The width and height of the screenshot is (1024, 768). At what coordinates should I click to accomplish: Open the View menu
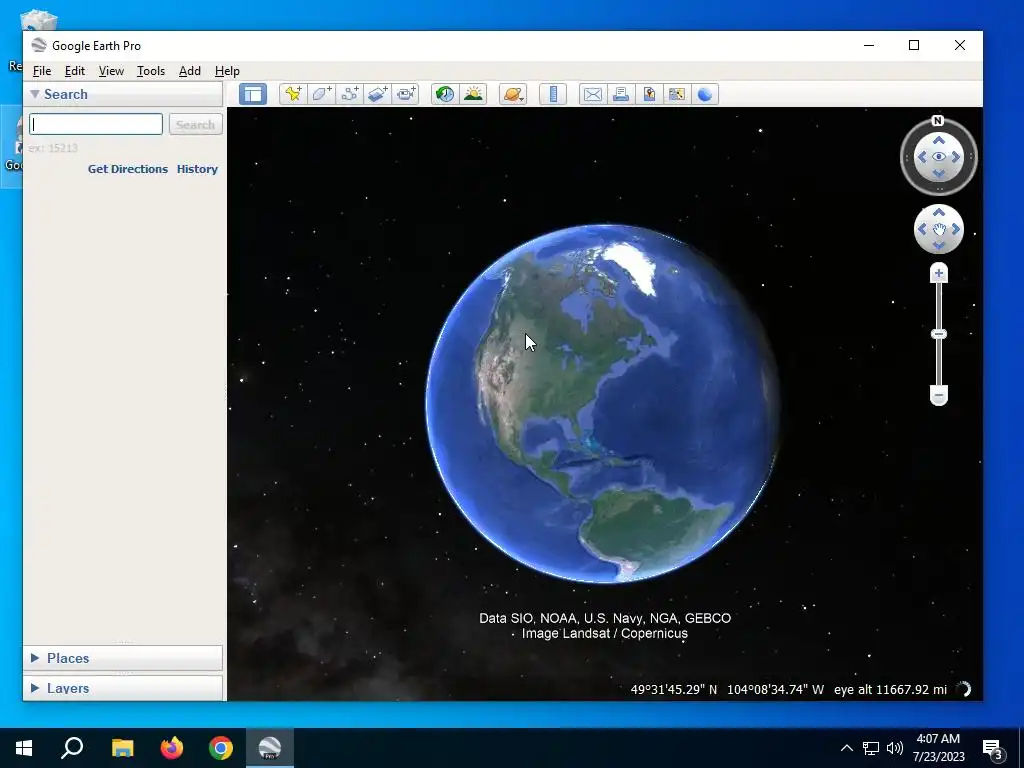tap(111, 71)
